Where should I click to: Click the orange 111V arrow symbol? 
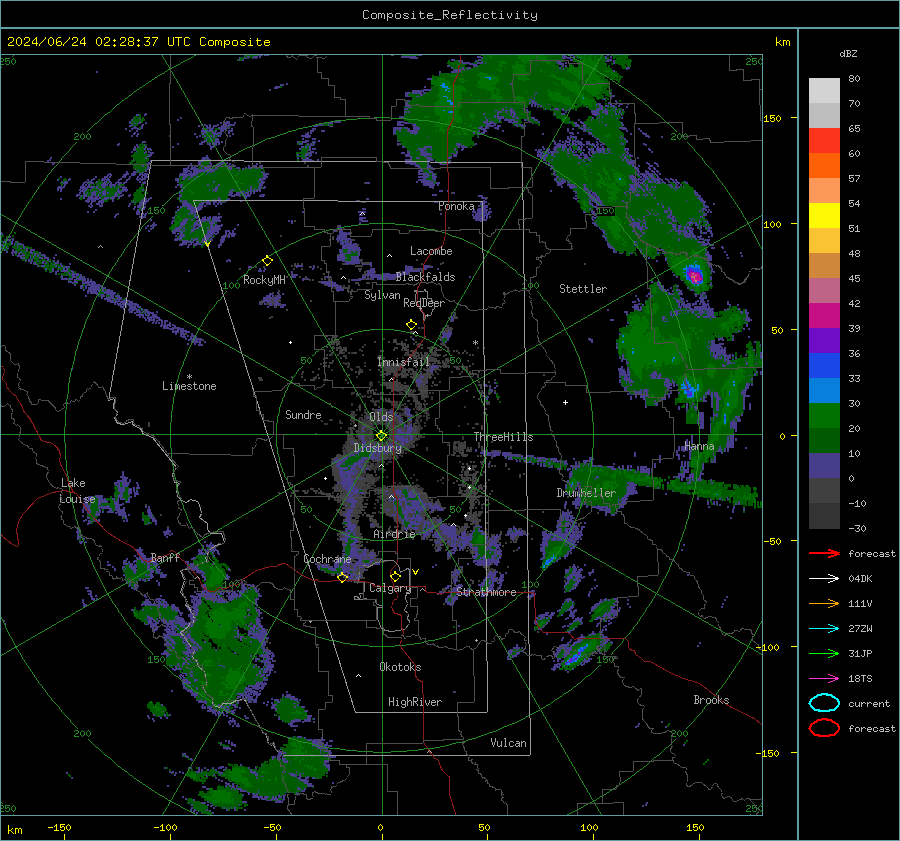[x=824, y=603]
